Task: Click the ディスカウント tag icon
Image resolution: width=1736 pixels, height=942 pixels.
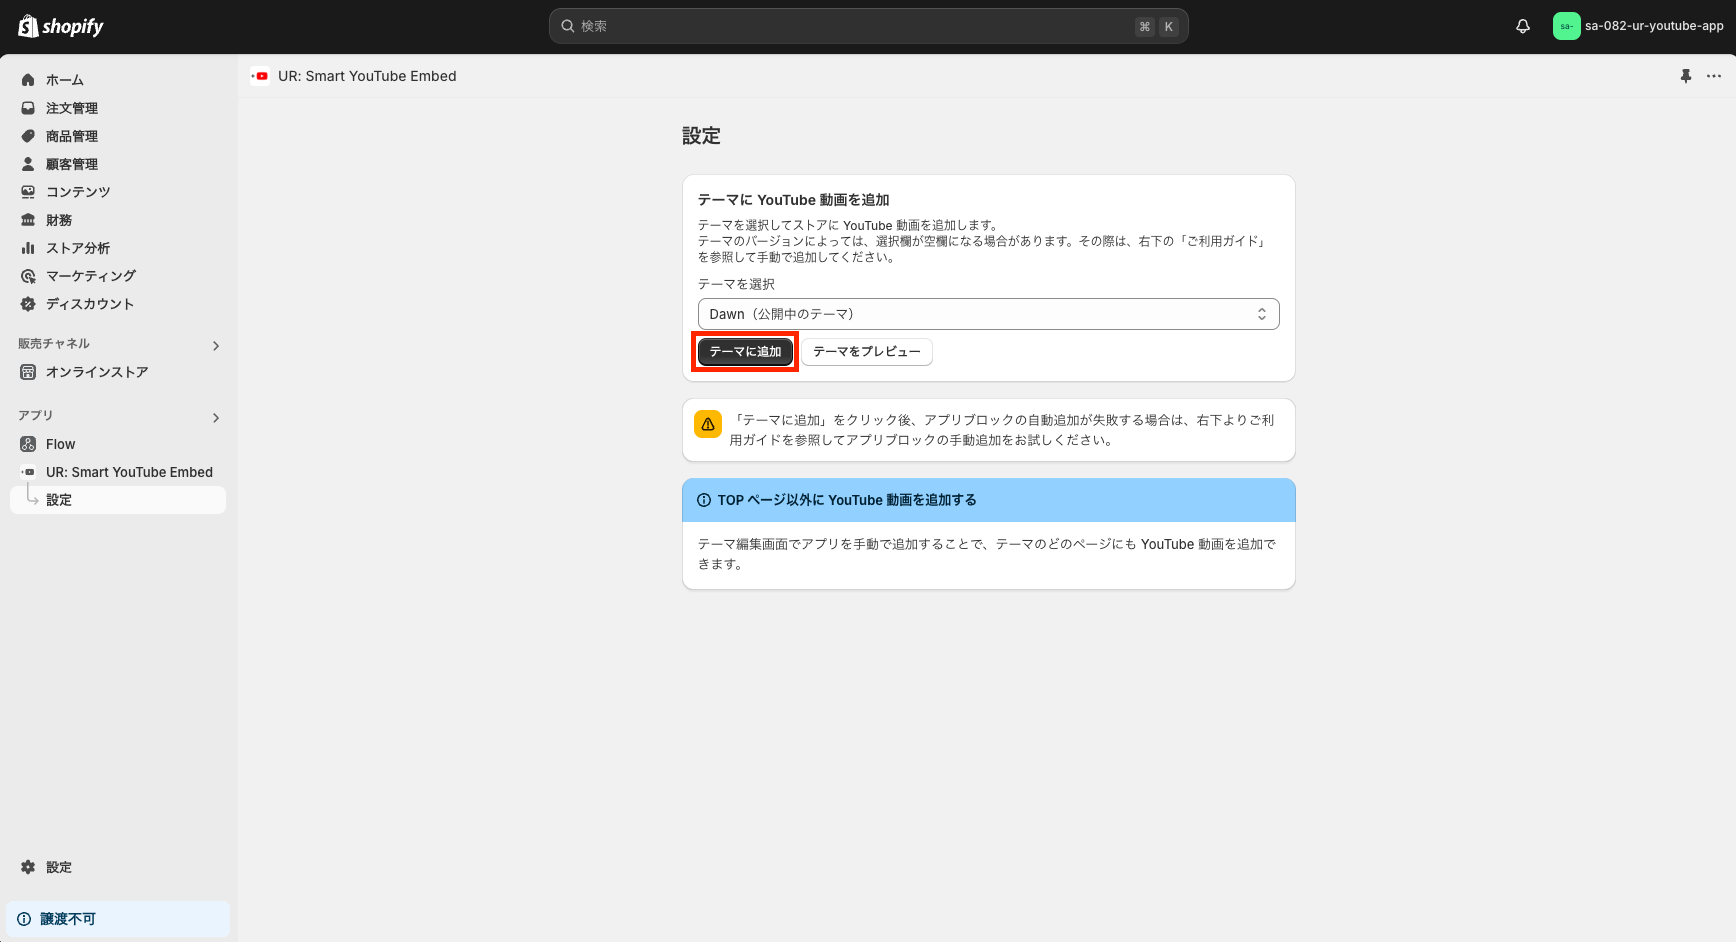Action: pyautogui.click(x=27, y=304)
